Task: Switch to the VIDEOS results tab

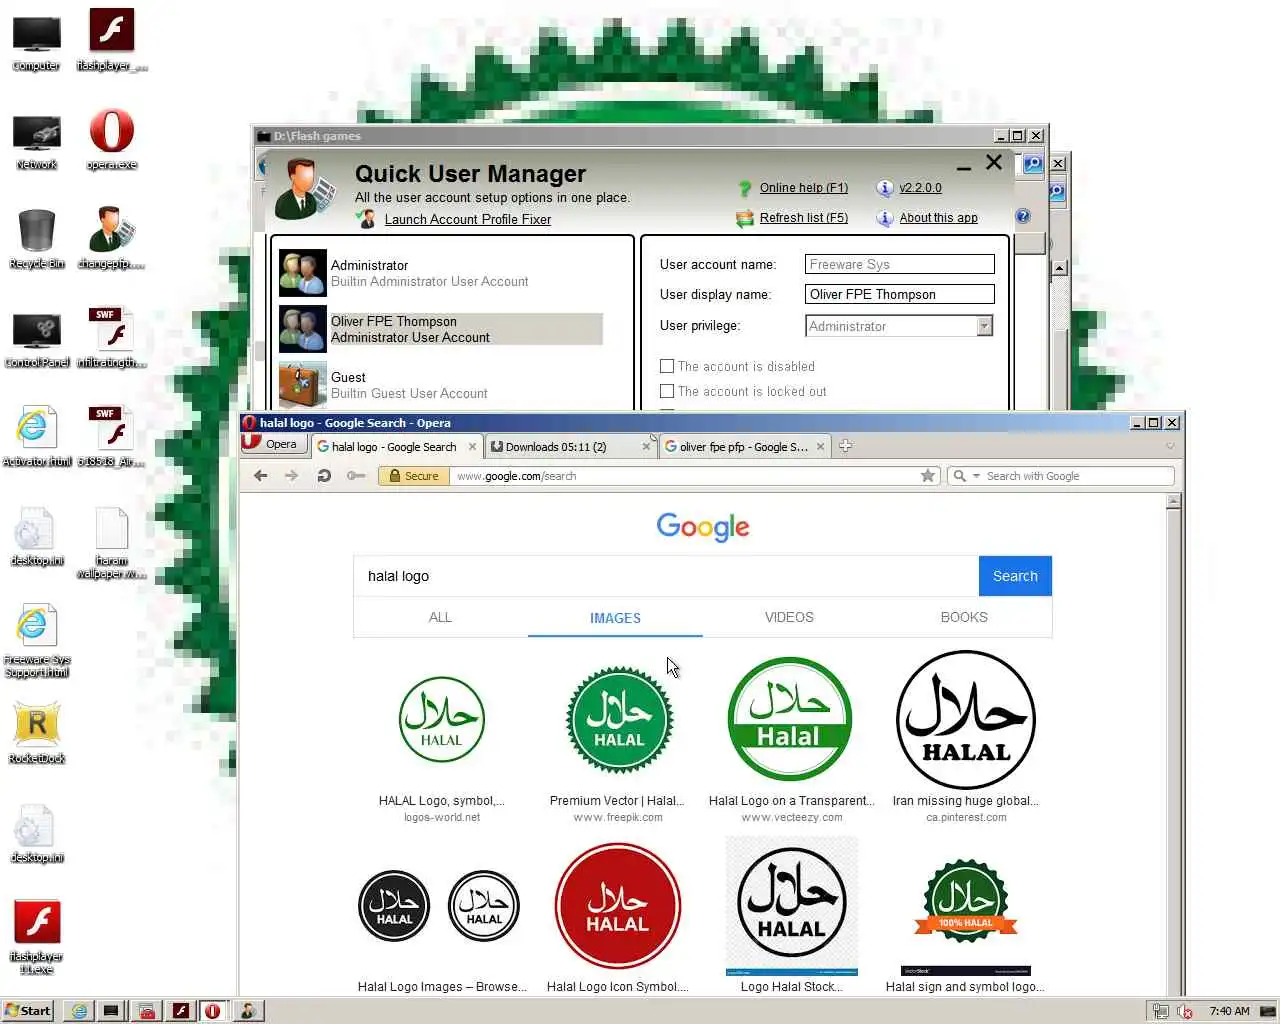Action: [x=789, y=617]
